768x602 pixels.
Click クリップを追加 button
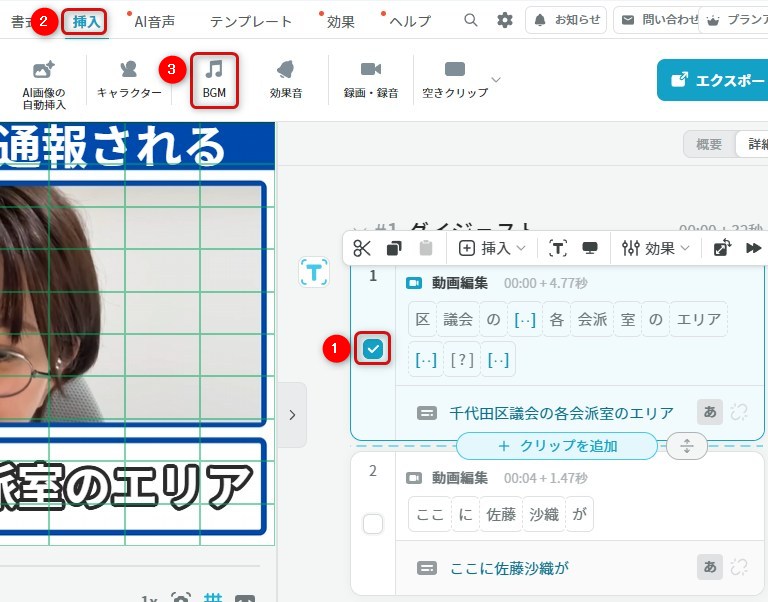(x=557, y=446)
